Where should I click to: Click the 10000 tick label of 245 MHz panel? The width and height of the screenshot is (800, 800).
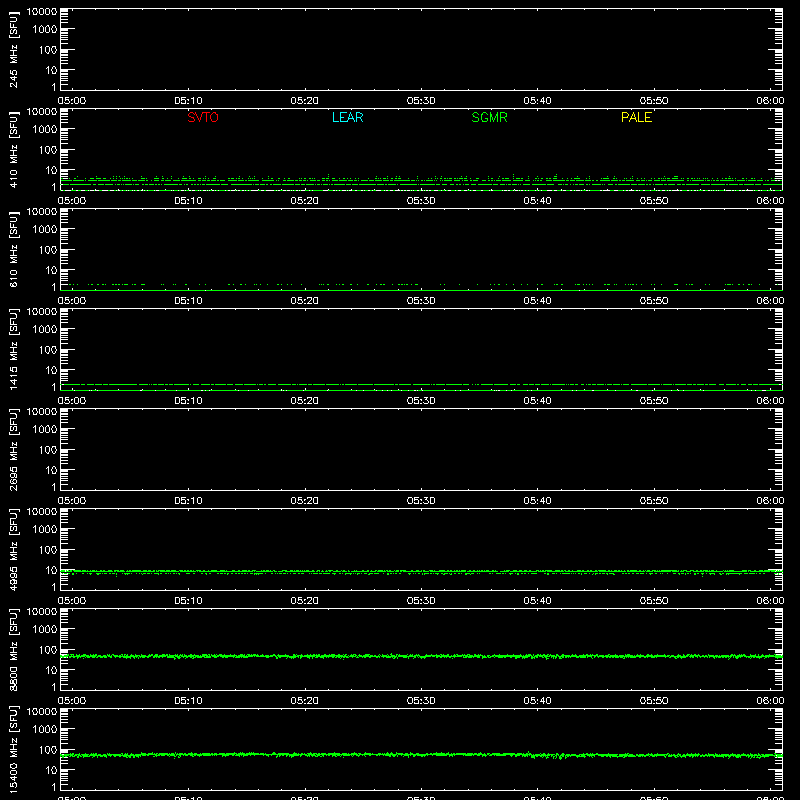42,12
